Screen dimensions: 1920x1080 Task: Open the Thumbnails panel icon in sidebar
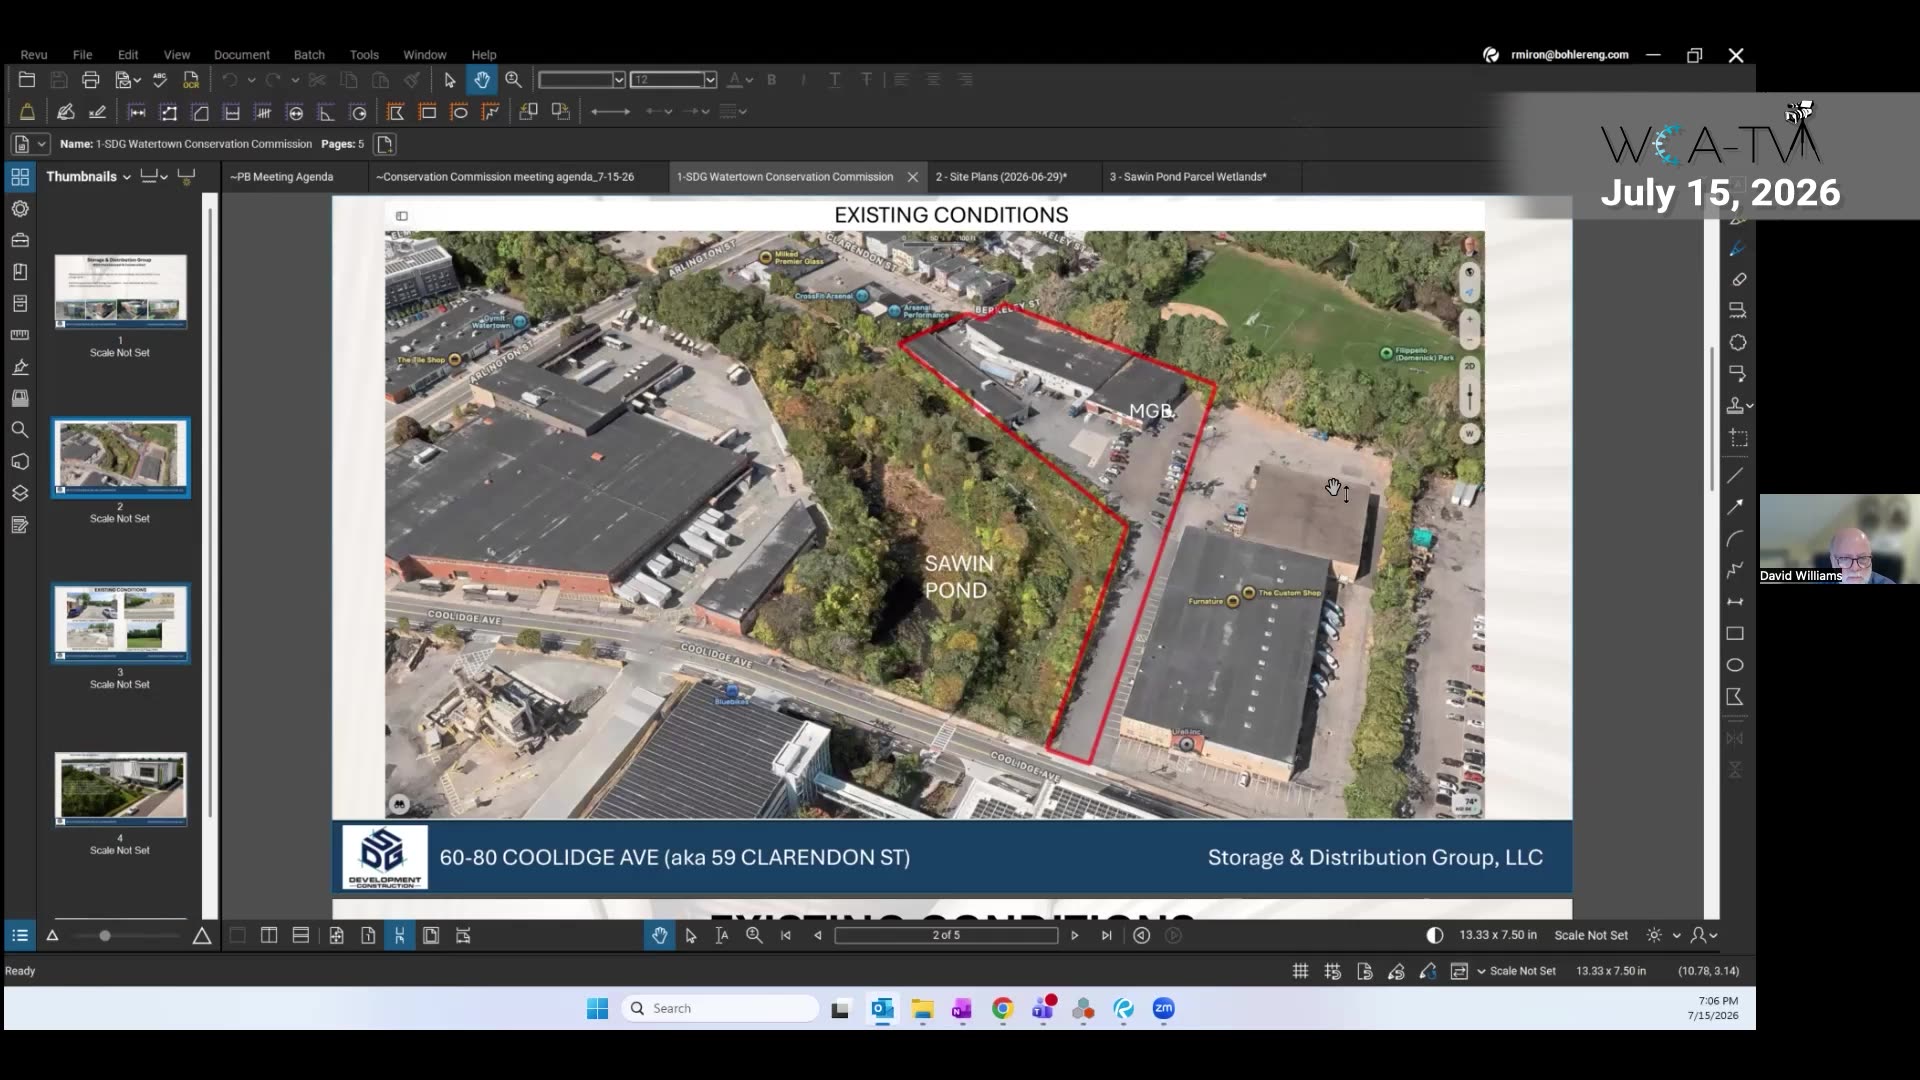20,178
